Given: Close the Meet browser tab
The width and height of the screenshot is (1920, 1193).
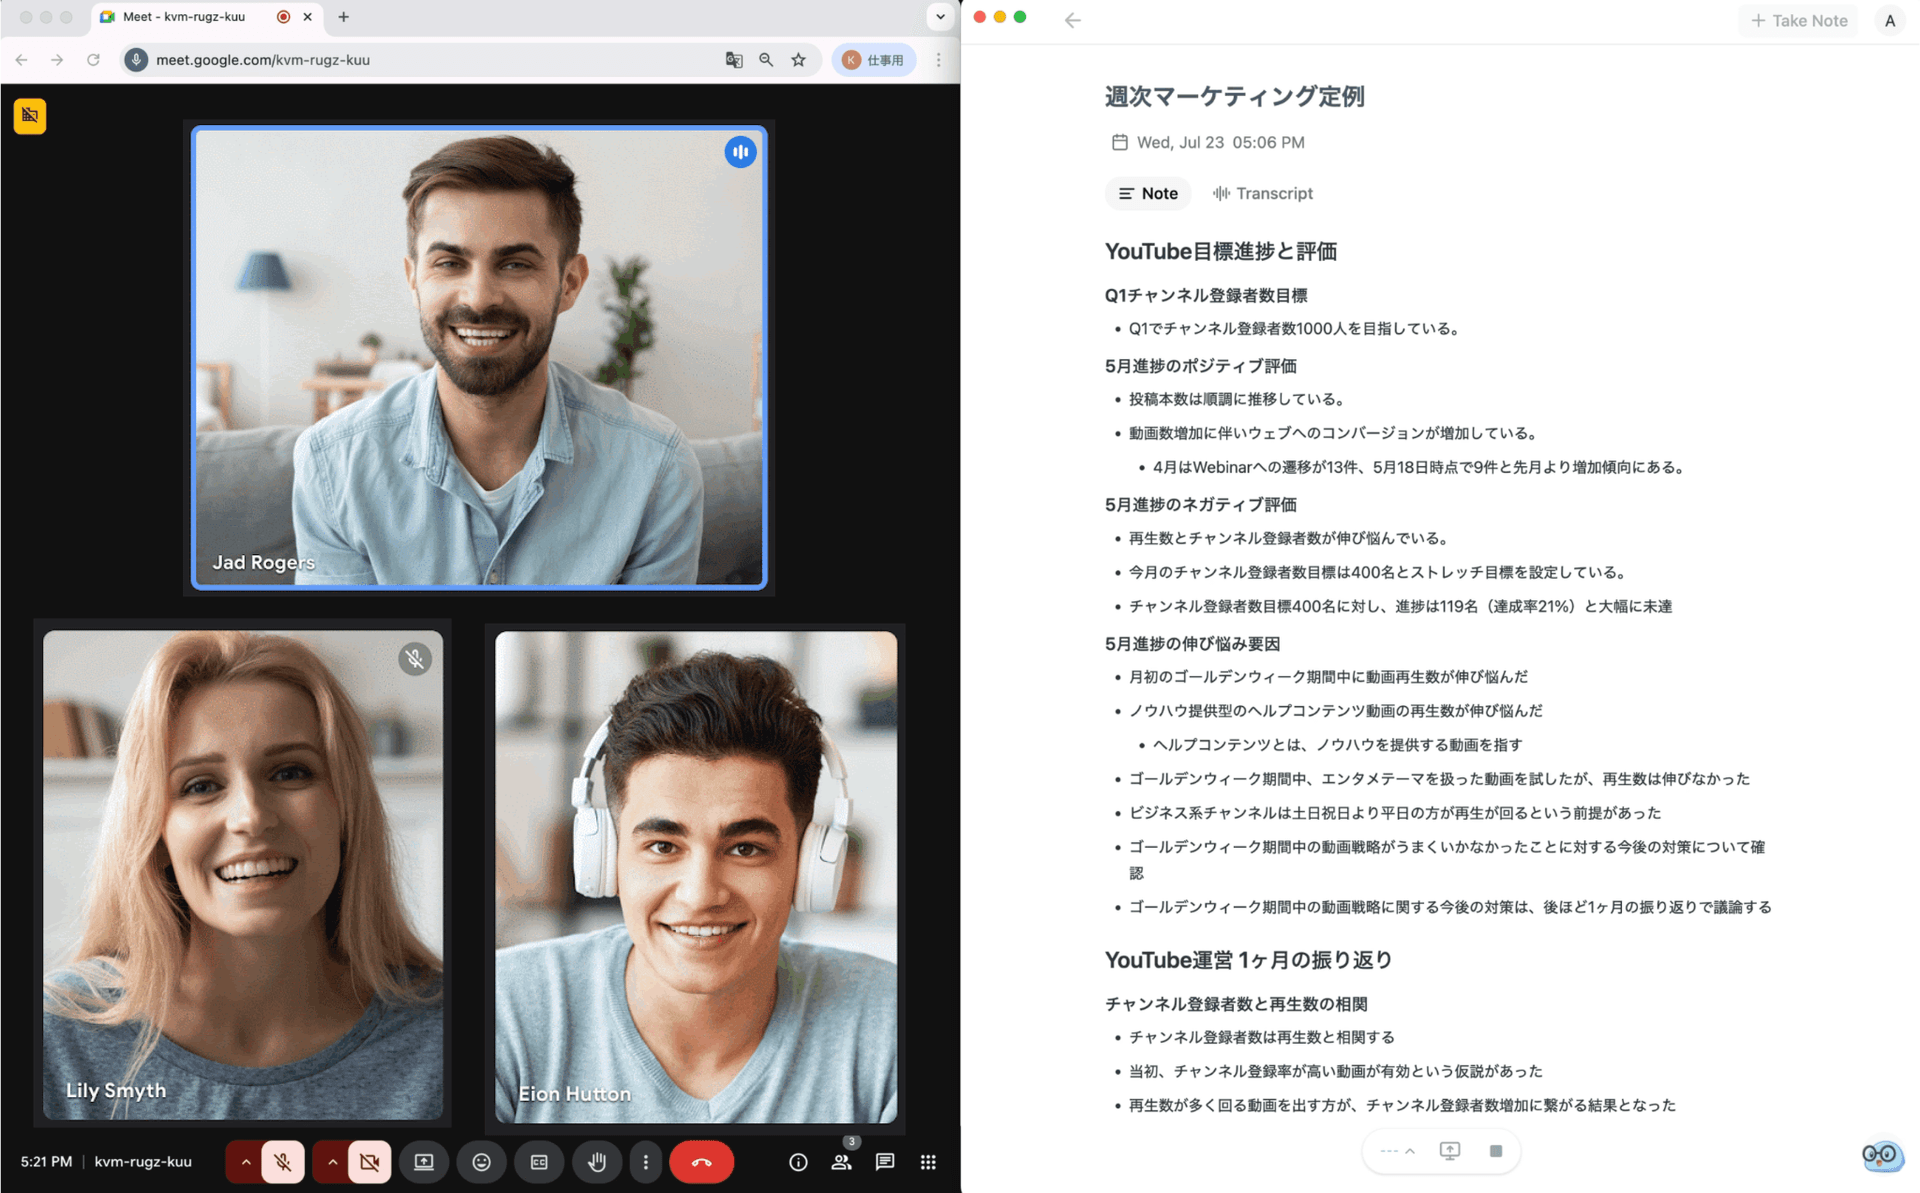Looking at the screenshot, I should (308, 17).
